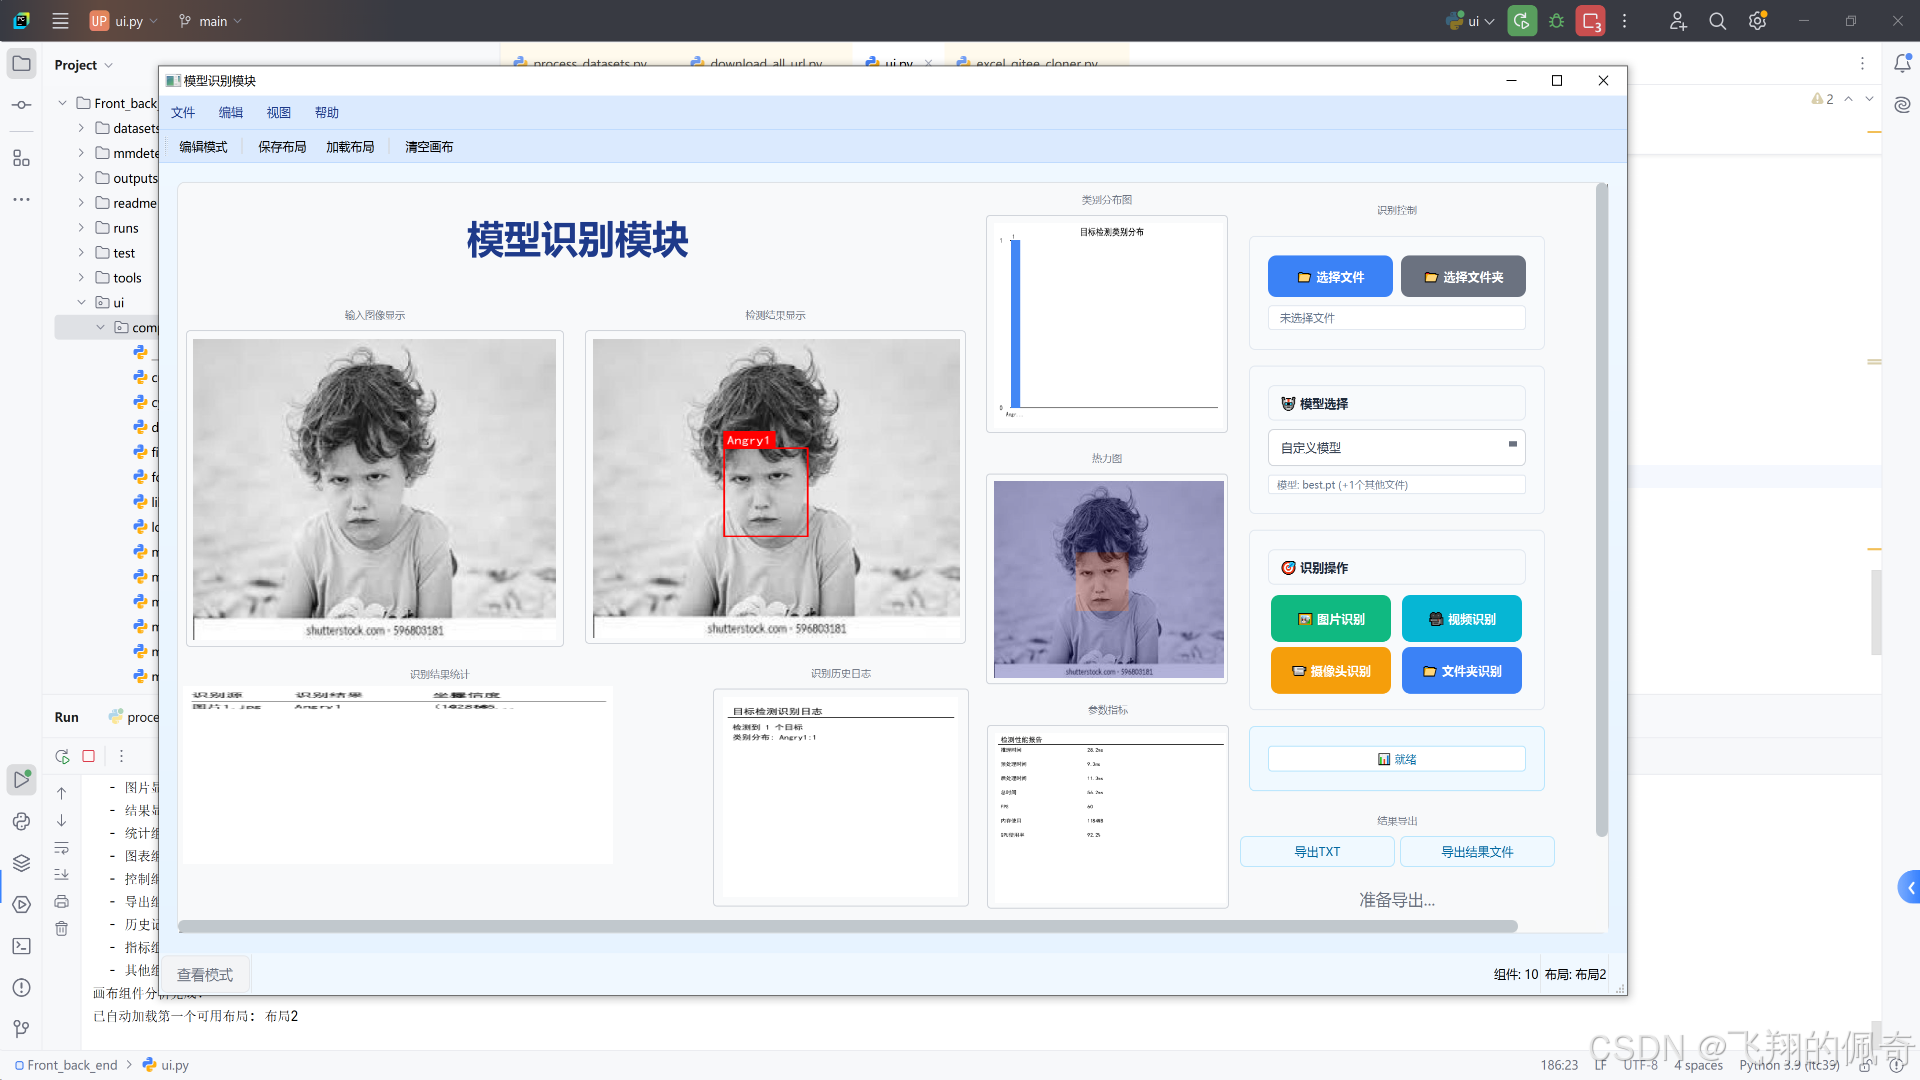1920x1080 pixels.
Task: Open the 编辑 menu
Action: click(231, 113)
